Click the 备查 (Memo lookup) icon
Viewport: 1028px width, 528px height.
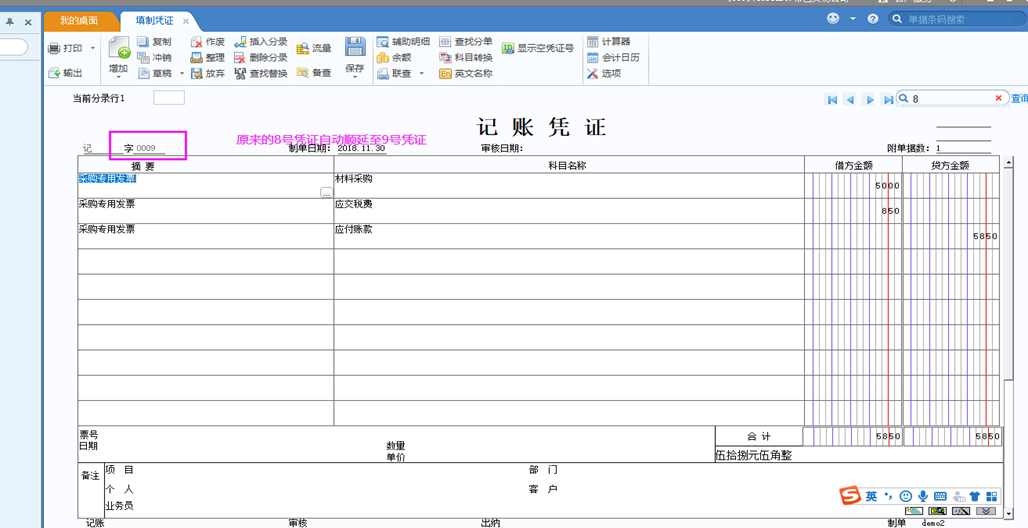click(x=303, y=73)
